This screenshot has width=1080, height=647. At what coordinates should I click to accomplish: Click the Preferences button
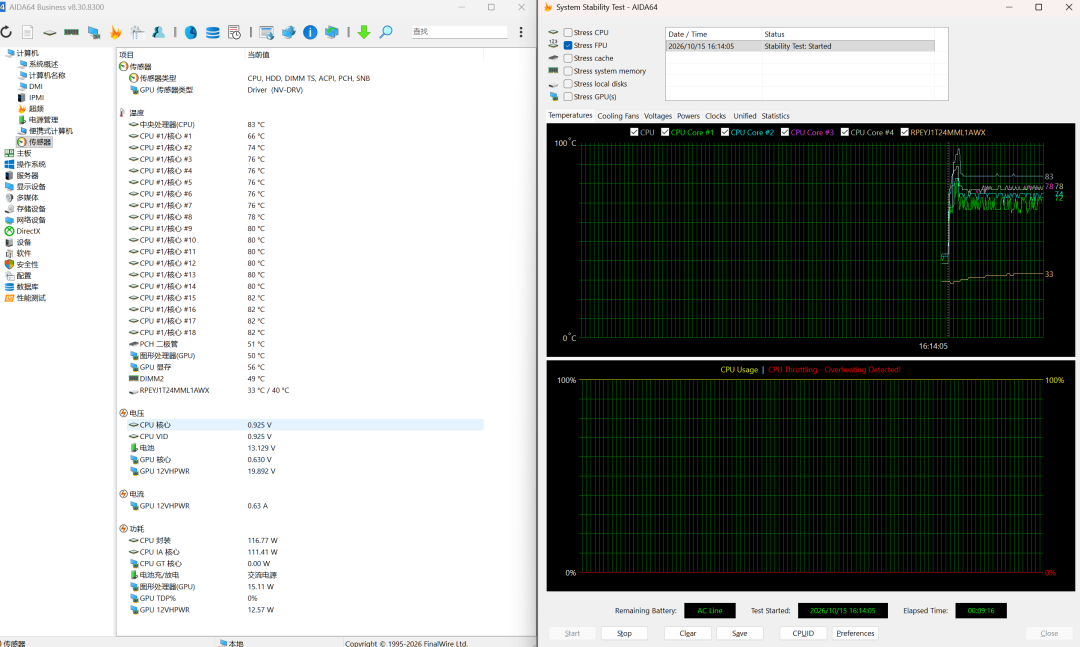(x=855, y=633)
